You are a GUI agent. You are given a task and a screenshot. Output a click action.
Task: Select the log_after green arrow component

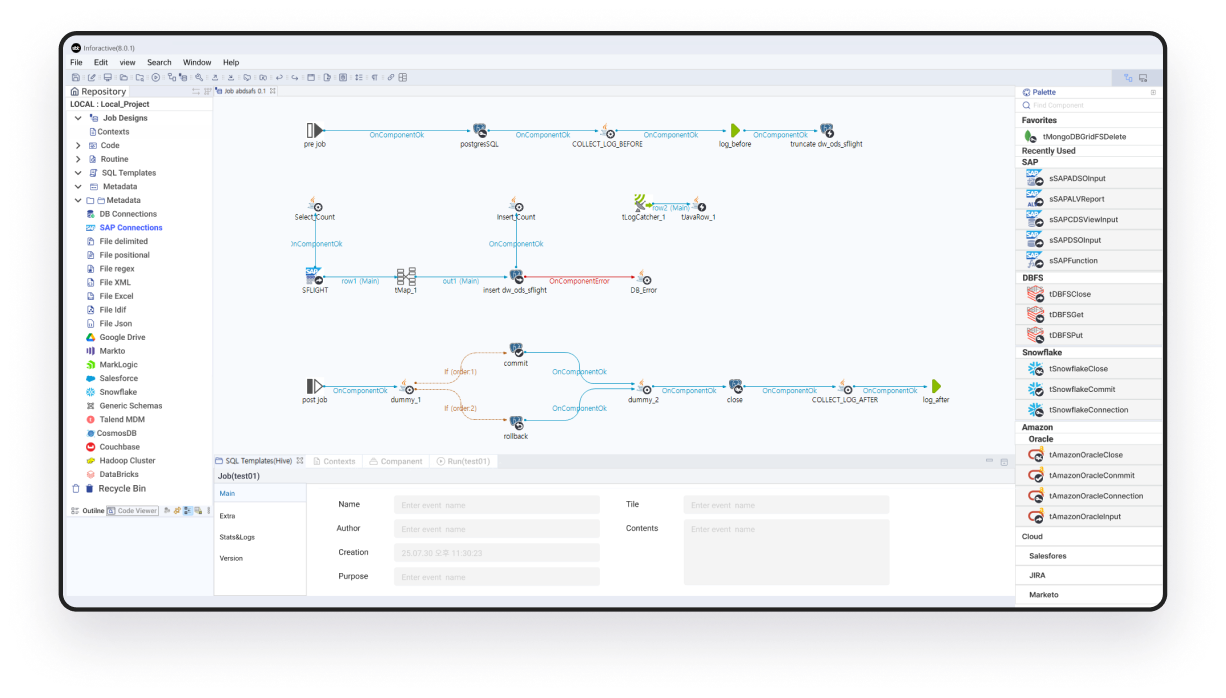click(936, 387)
